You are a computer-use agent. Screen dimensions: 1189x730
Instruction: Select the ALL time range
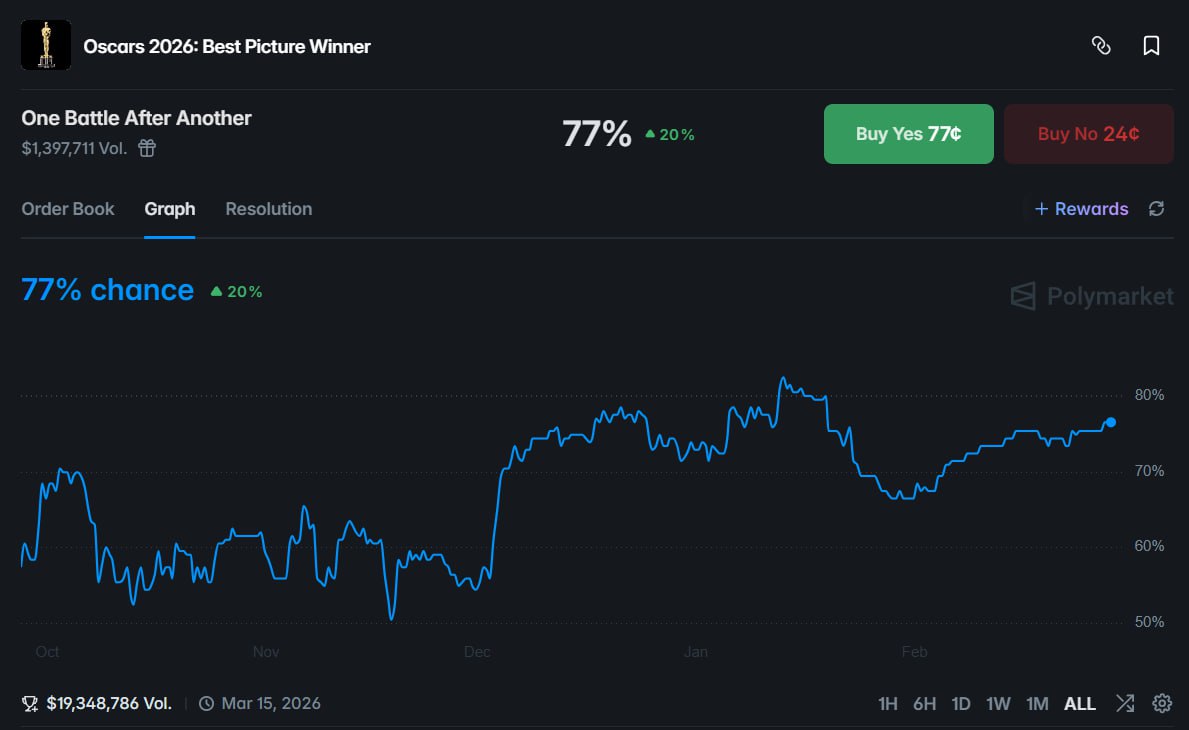1080,704
